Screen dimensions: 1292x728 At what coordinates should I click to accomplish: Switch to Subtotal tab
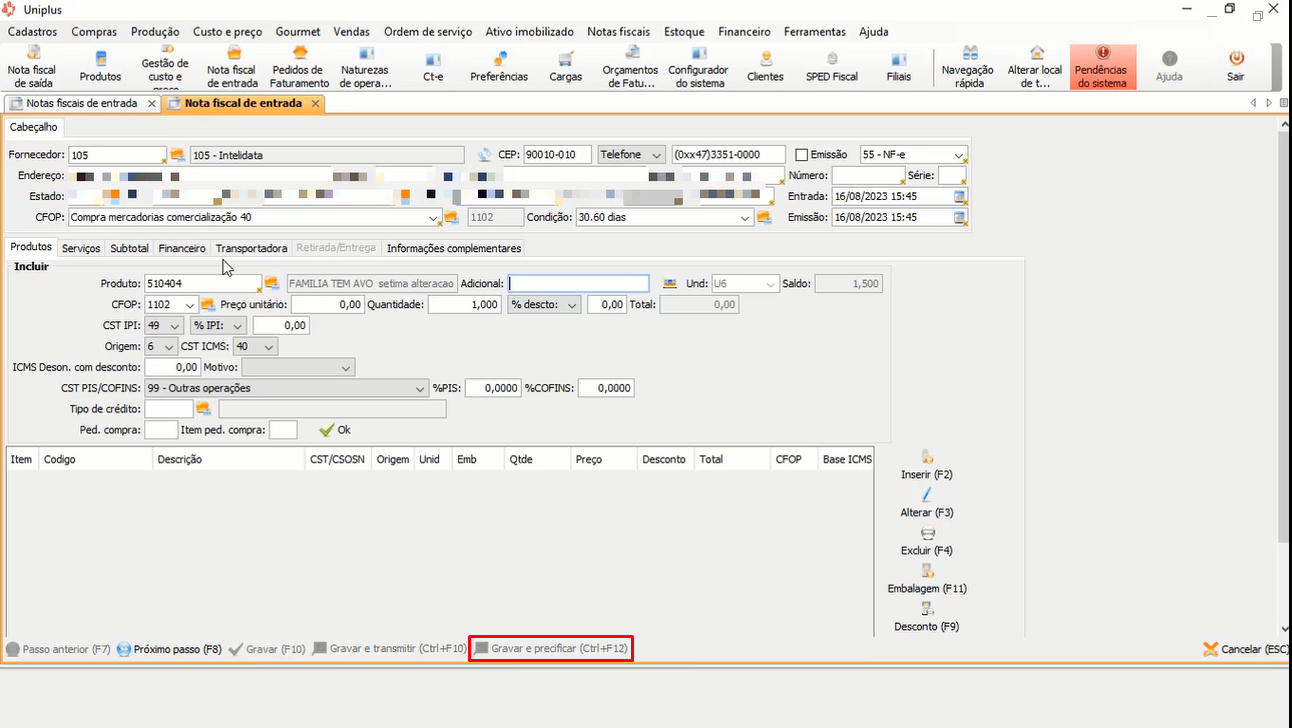(x=129, y=248)
